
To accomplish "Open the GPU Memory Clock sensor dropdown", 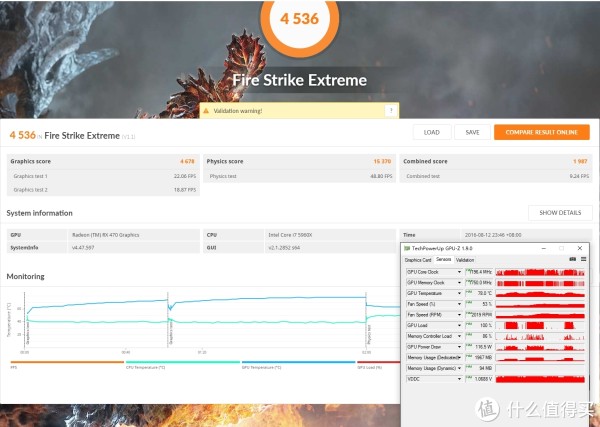I will 460,283.
